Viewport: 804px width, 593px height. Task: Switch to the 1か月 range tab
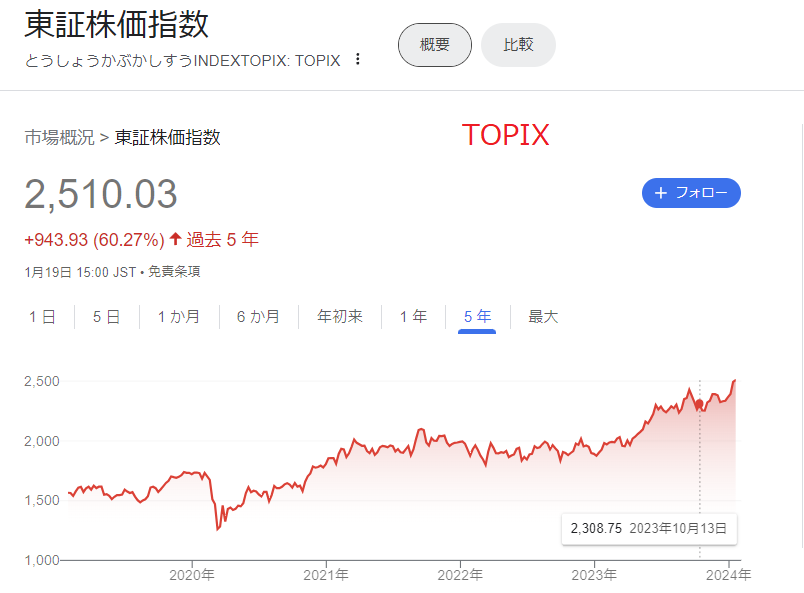point(178,317)
